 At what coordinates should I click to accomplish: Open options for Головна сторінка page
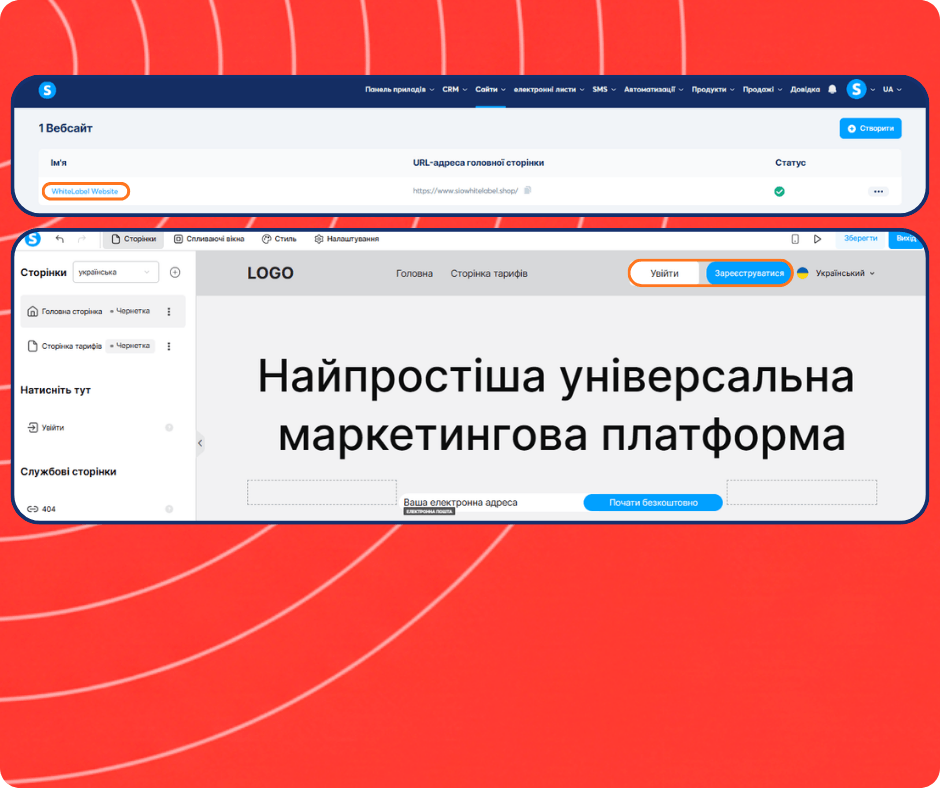169,311
